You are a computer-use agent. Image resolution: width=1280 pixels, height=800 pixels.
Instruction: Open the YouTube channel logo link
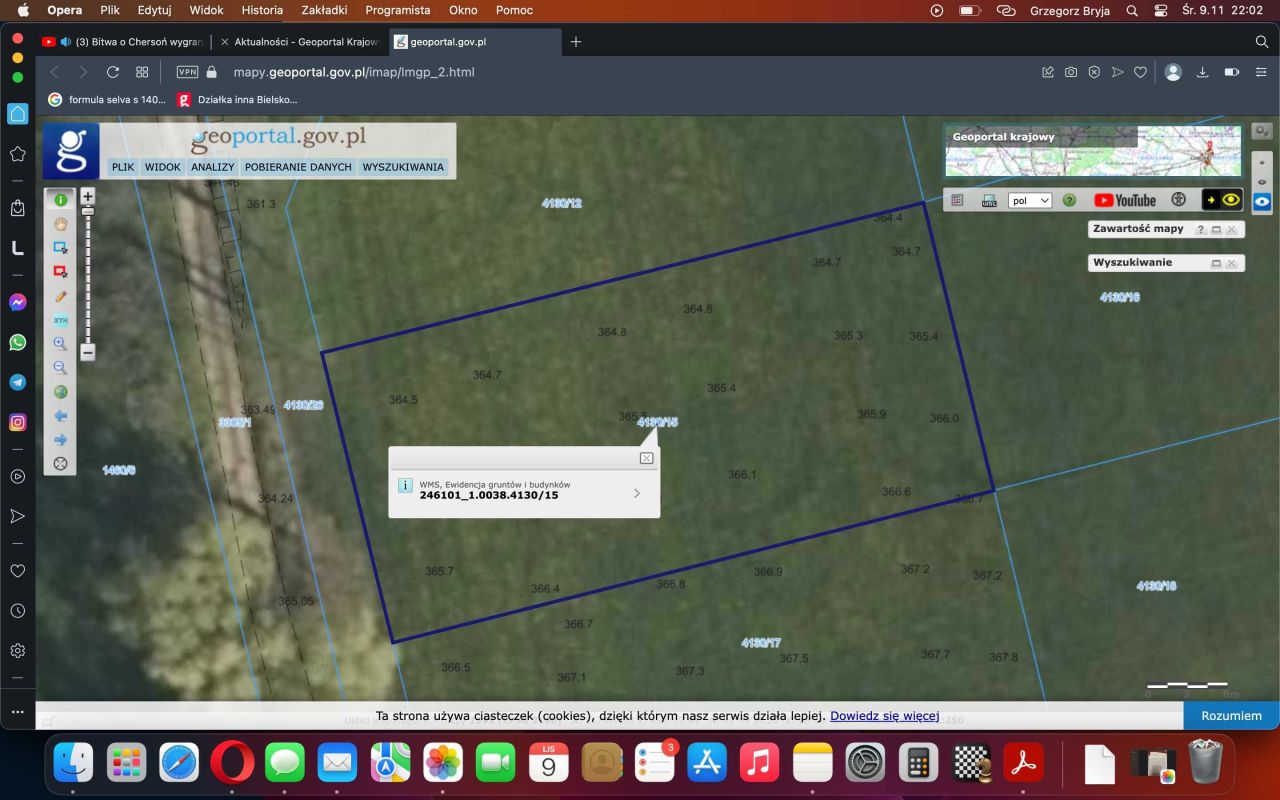(1125, 200)
